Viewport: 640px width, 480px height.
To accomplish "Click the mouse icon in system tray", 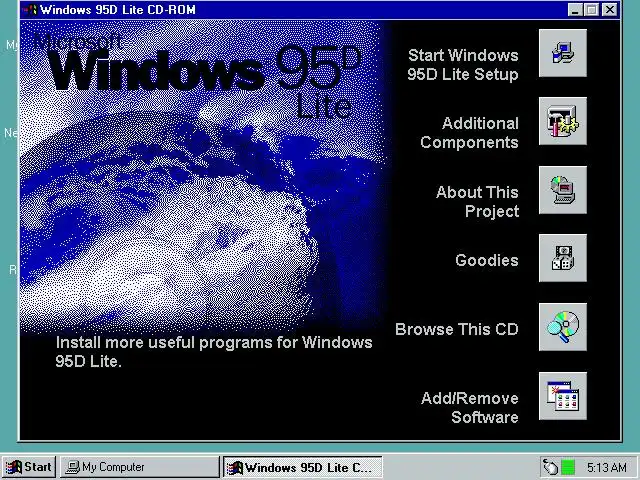I will tap(550, 467).
